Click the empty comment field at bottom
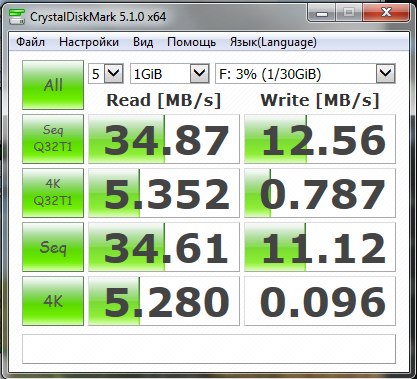Viewport: 417px width, 379px height. 209,349
